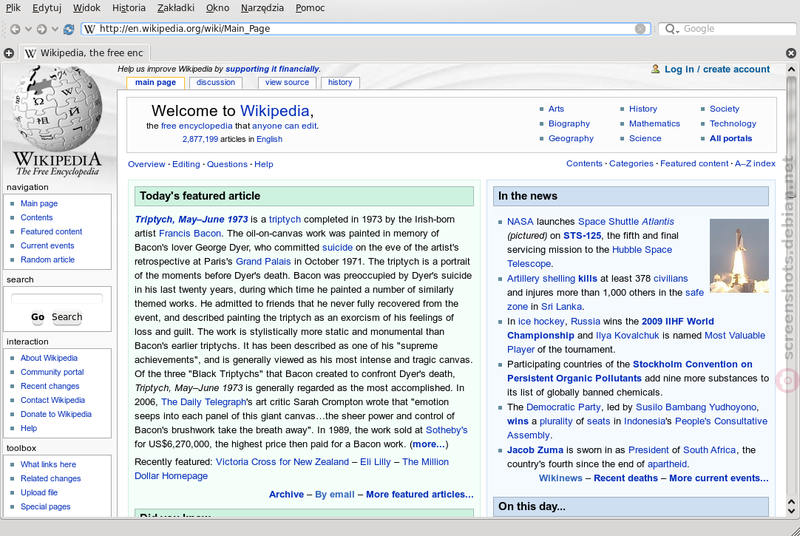
Task: Click the Featured content link in the top-right row
Action: 694,164
